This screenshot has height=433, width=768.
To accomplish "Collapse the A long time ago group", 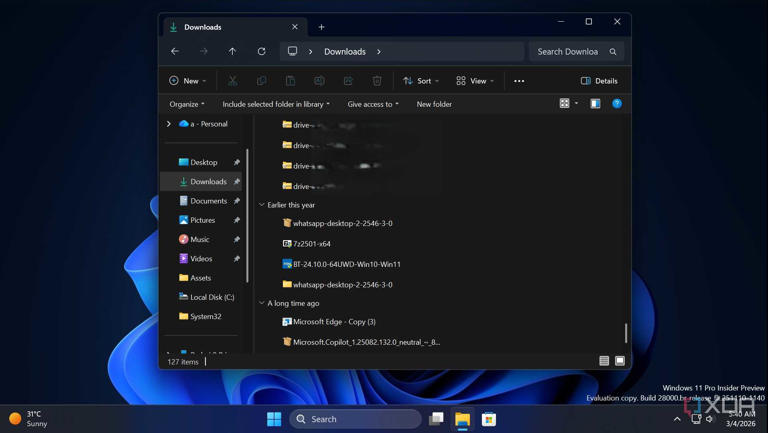I will [262, 303].
